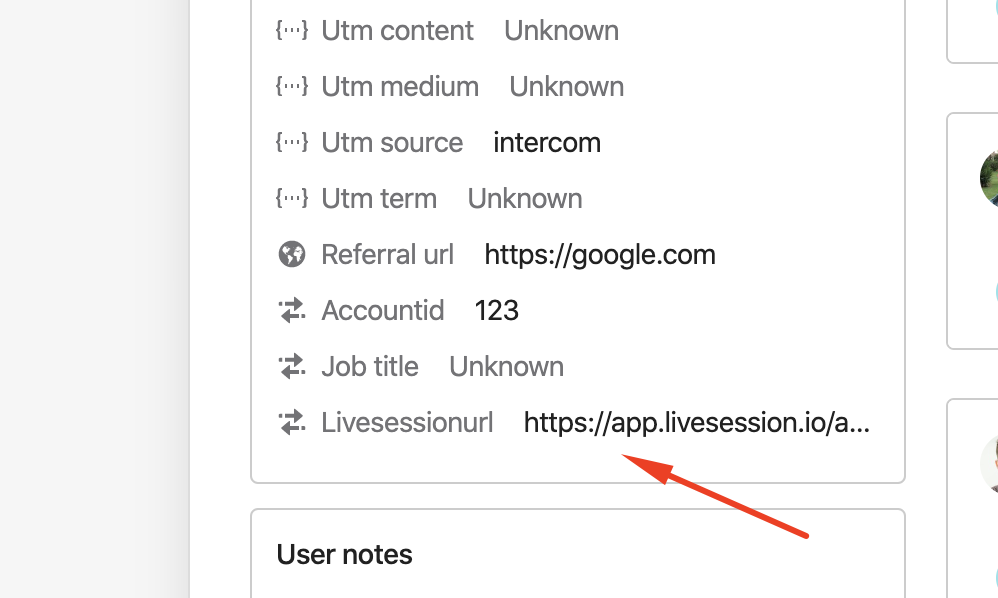
Task: Click the User notes heading
Action: coord(344,555)
